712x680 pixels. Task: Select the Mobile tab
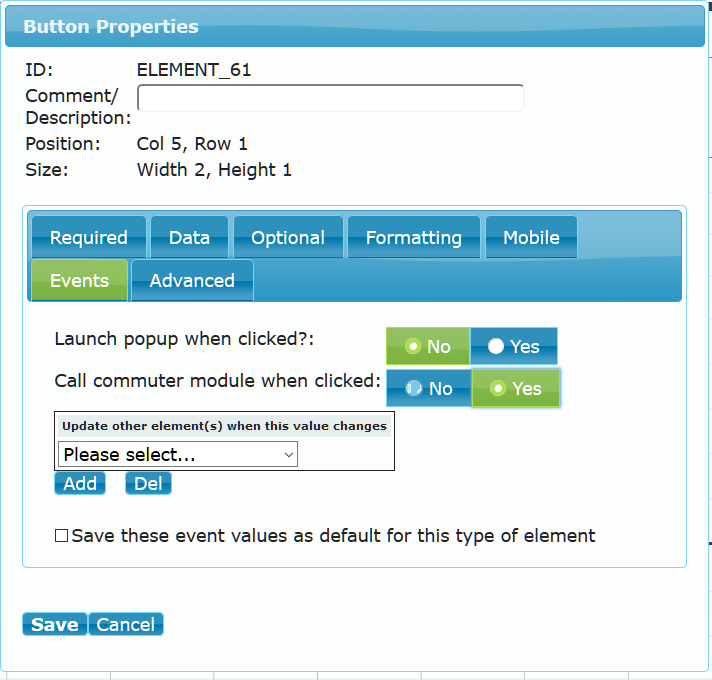[531, 237]
